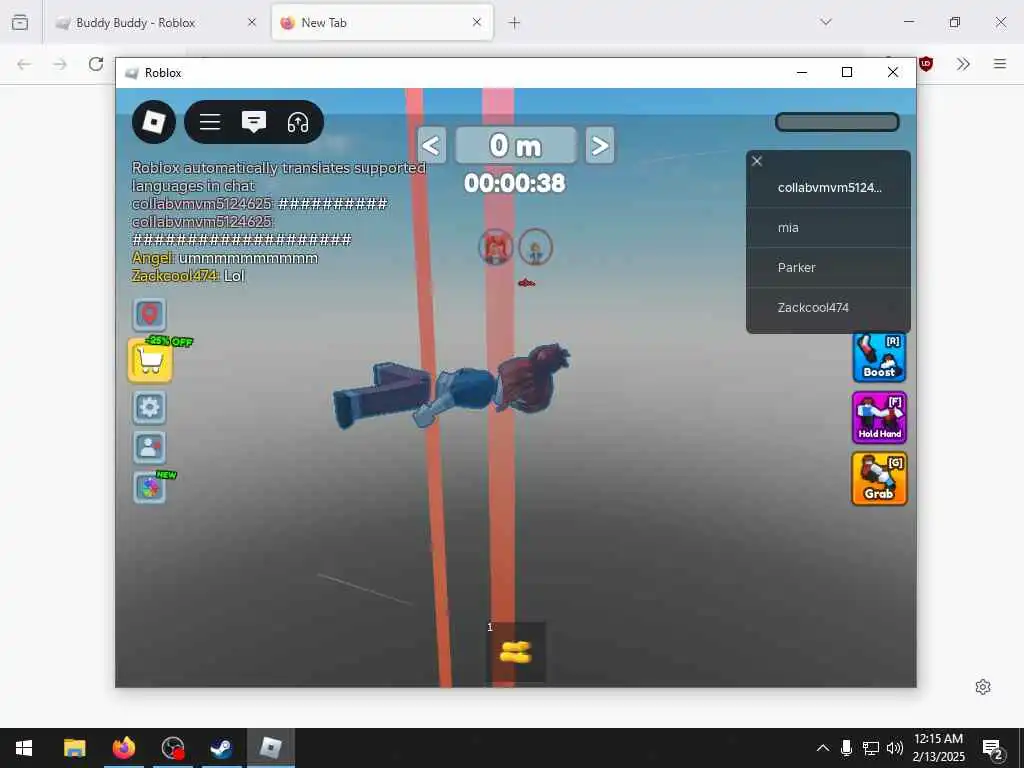Switch to Buddy Buddy - Roblox tab
Screen dimensions: 1024x768
click(155, 23)
